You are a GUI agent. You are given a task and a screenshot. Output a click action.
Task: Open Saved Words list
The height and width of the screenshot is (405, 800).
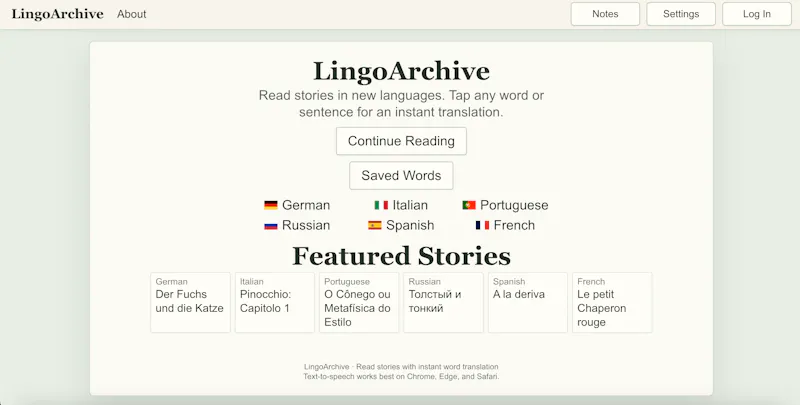(x=402, y=175)
